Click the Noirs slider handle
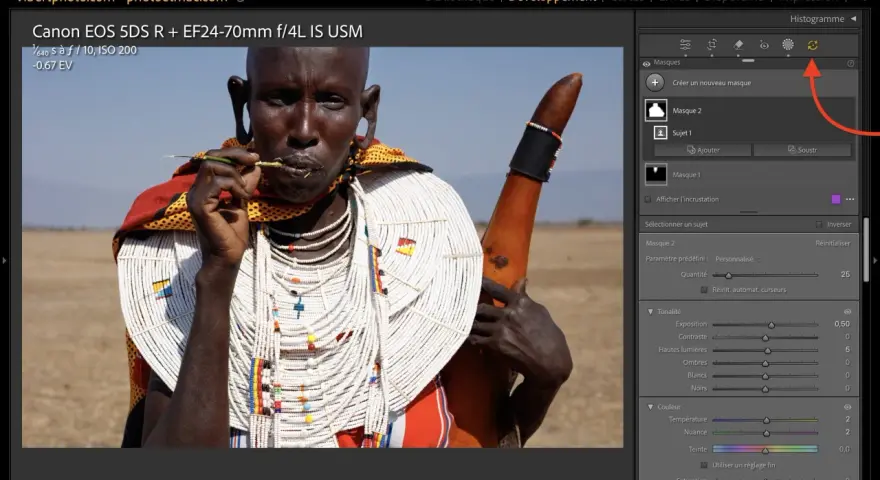Screen dimensions: 880x480 tap(765, 389)
